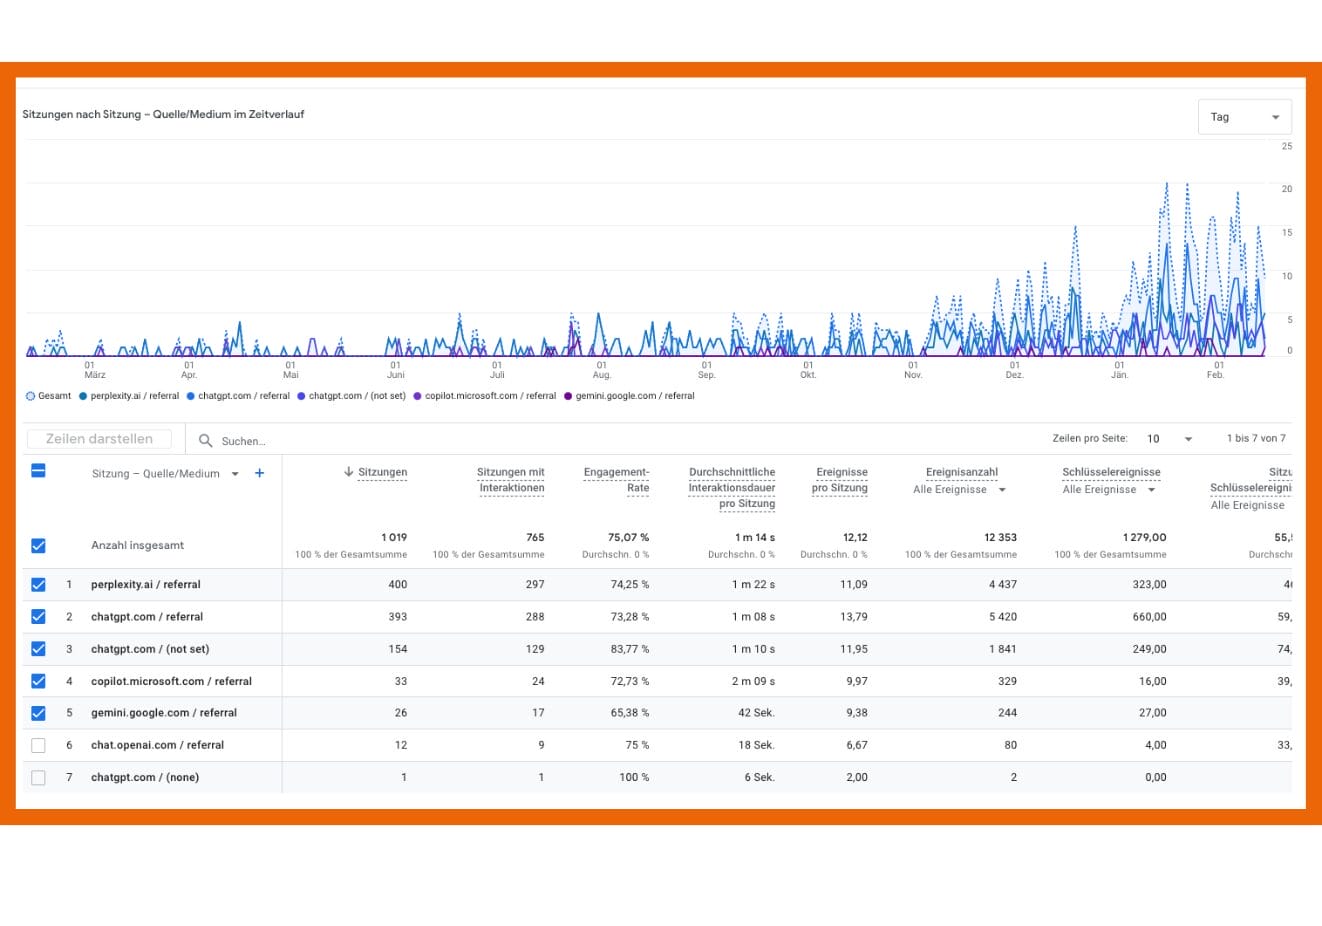Click the copilot.microsoft.com legend dot
Screen dimensions: 1322x926
[x=417, y=396]
